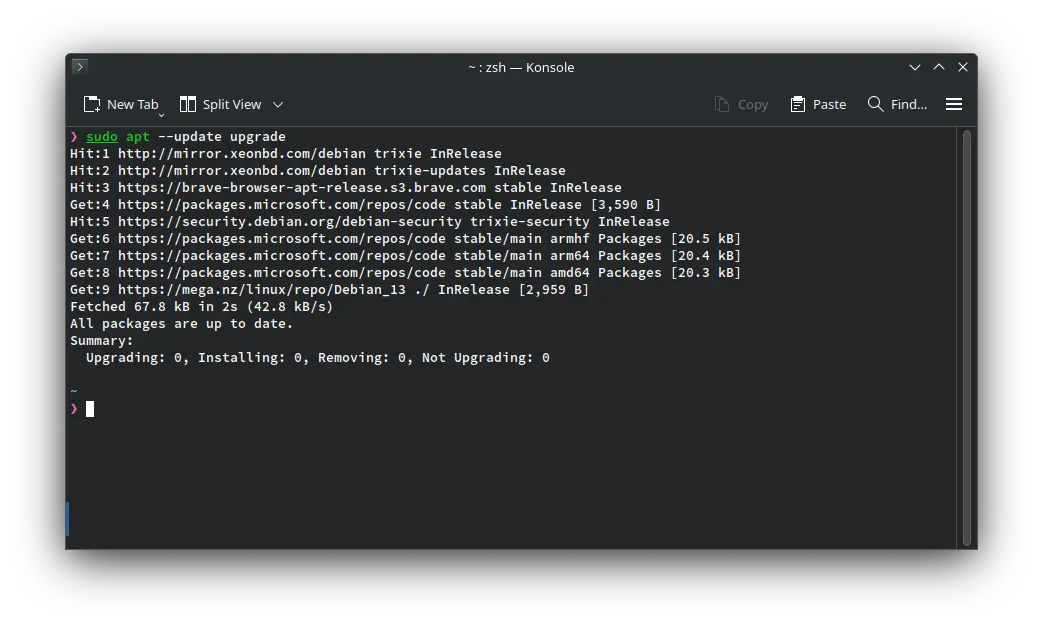Click the packages.microsoft.com armhf line

click(405, 239)
